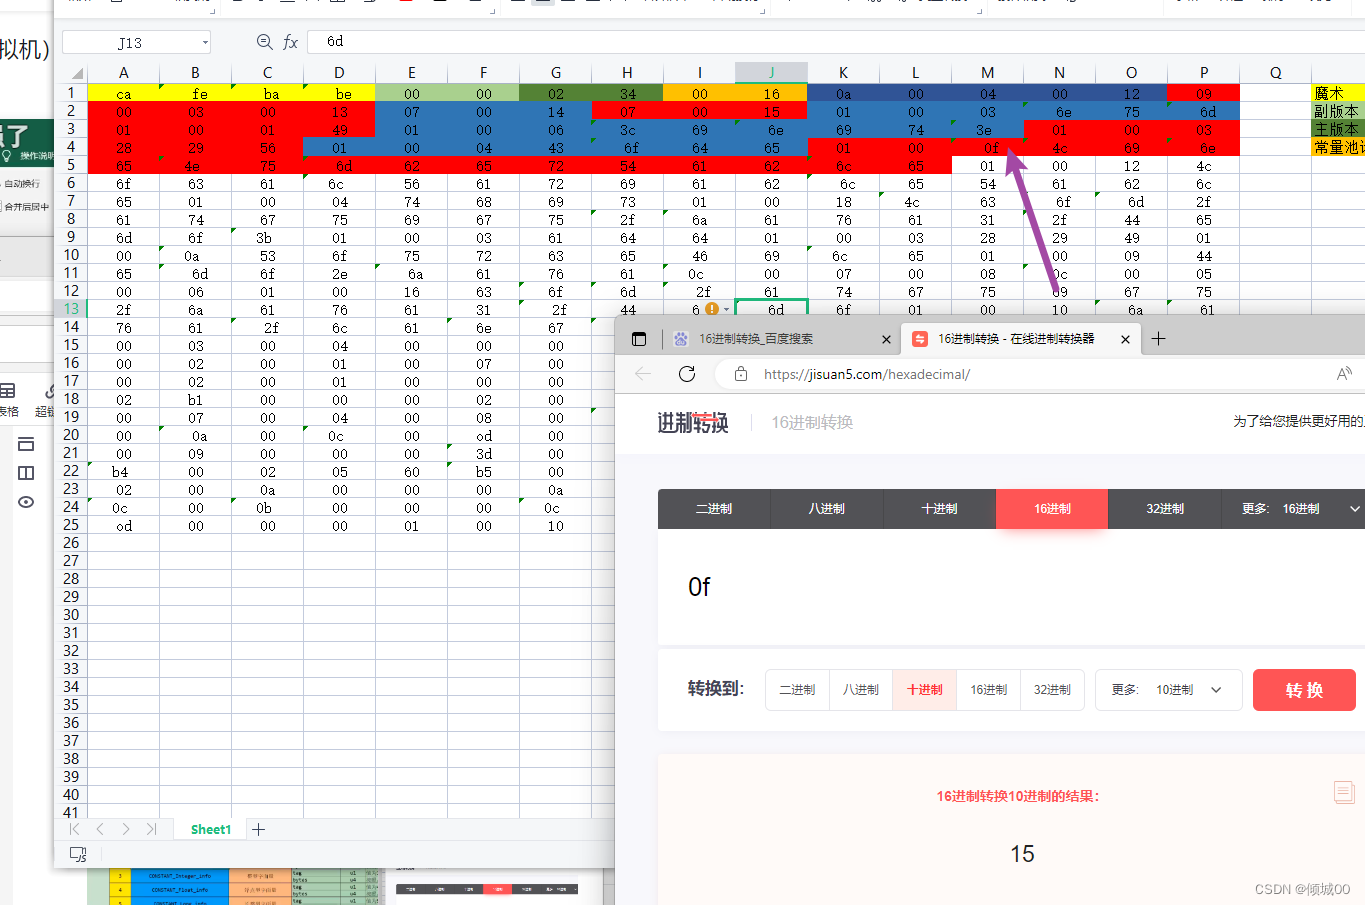This screenshot has width=1365, height=905.
Task: Click legend cell labeled 常量池
Action: point(1338,147)
